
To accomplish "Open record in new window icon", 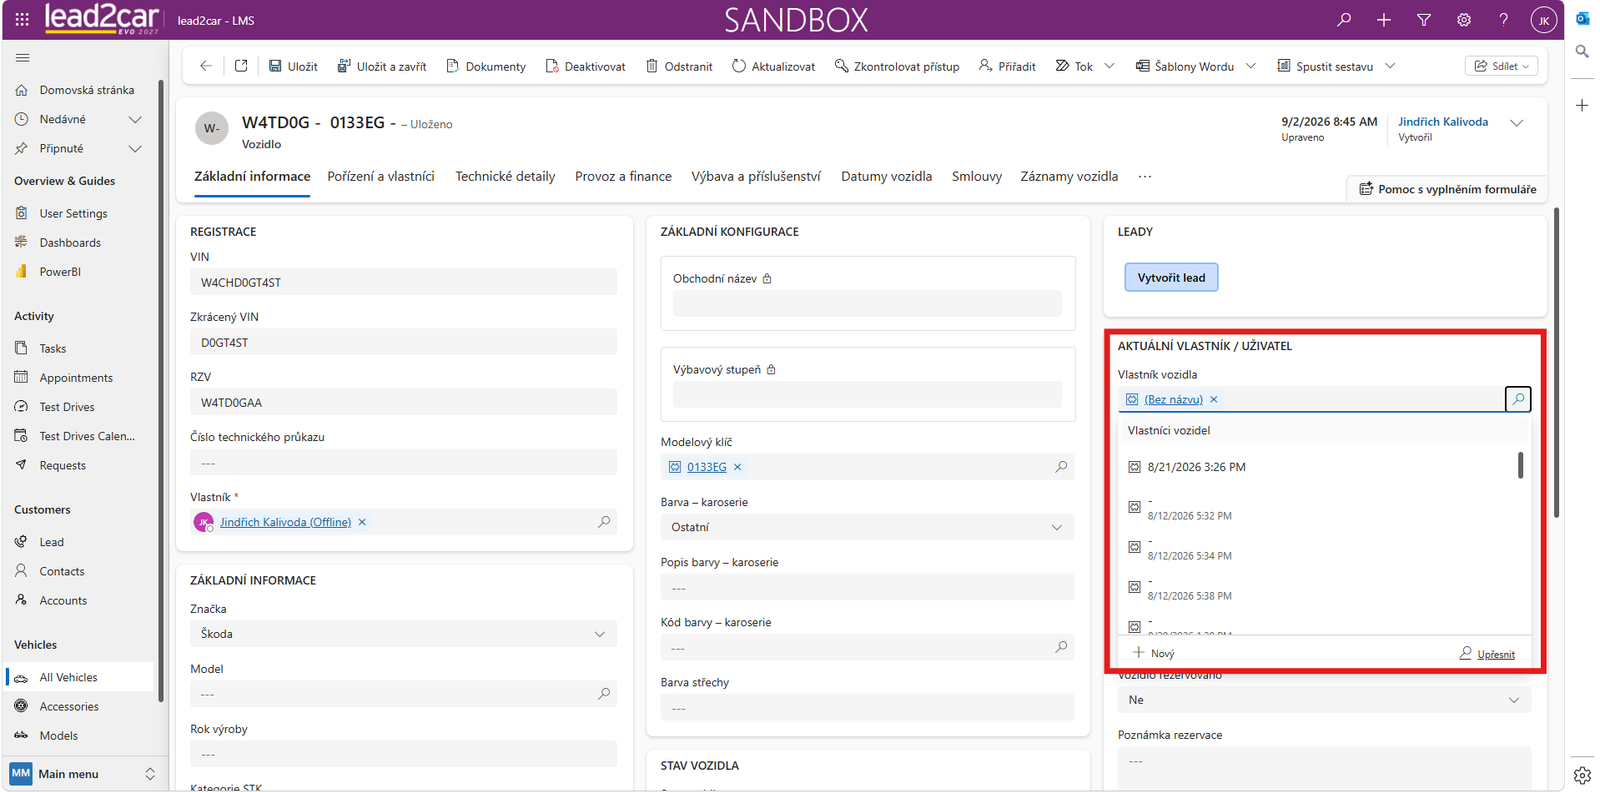I will click(x=241, y=66).
